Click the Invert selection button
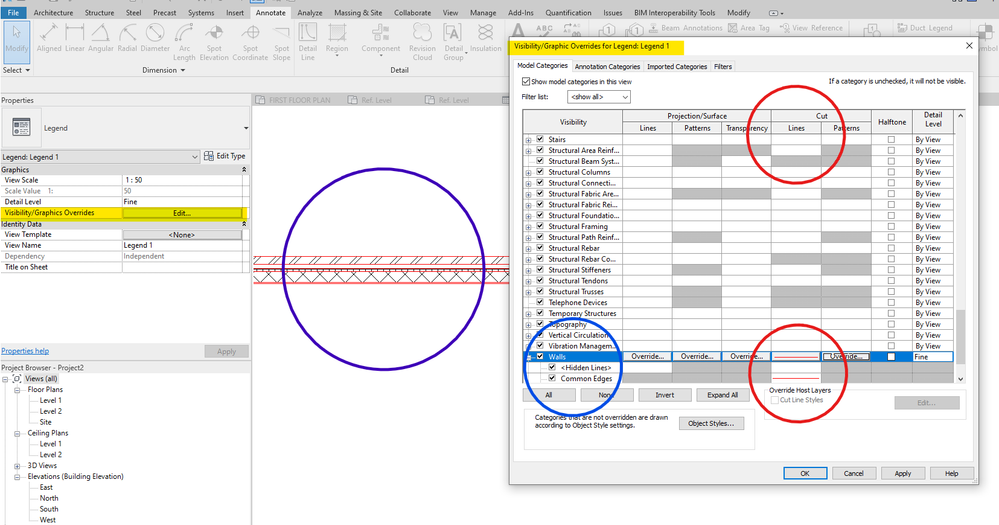999x525 pixels. tap(665, 395)
